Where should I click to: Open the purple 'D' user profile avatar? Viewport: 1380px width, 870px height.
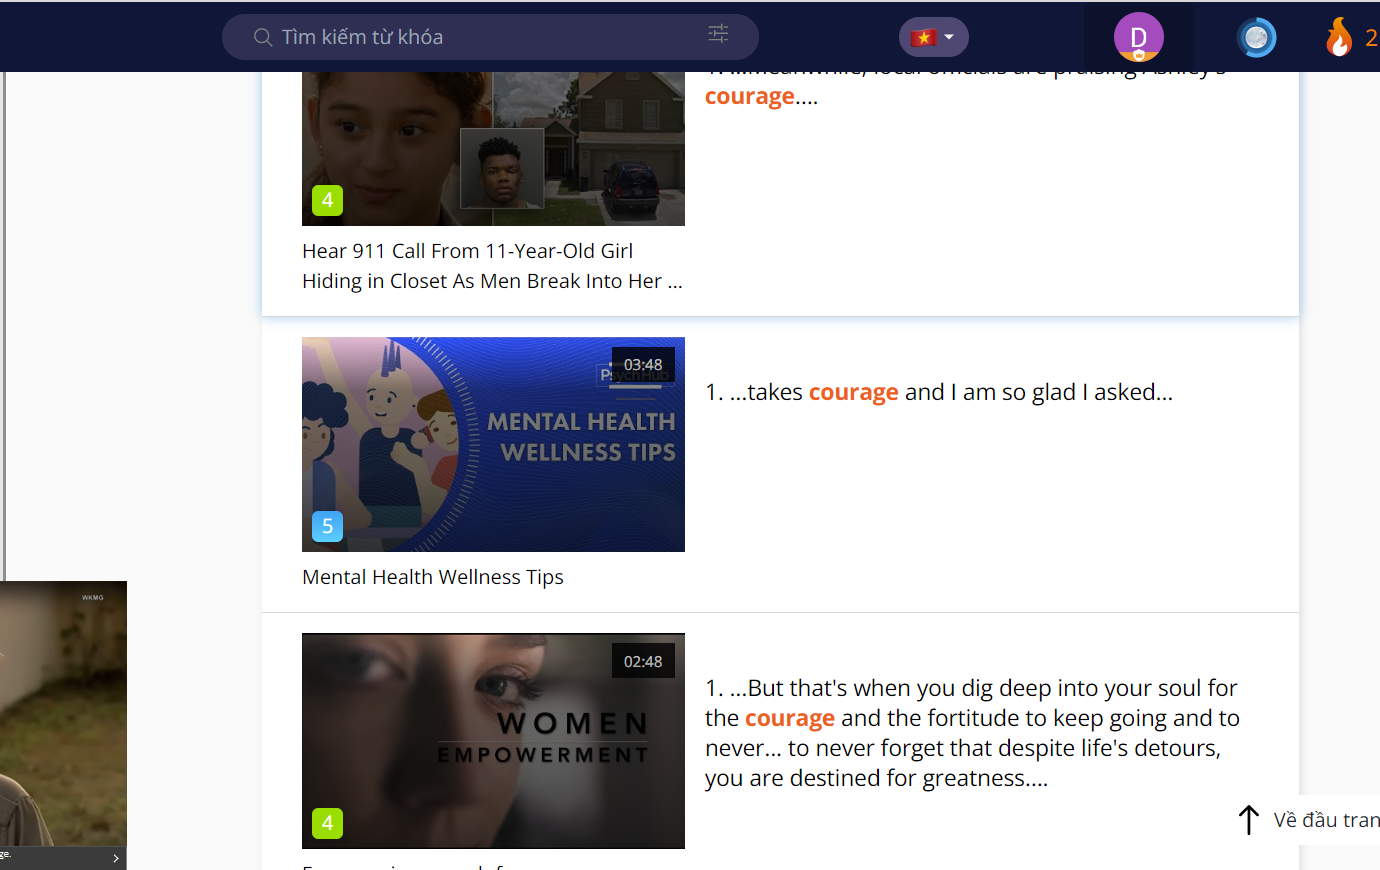click(x=1139, y=38)
